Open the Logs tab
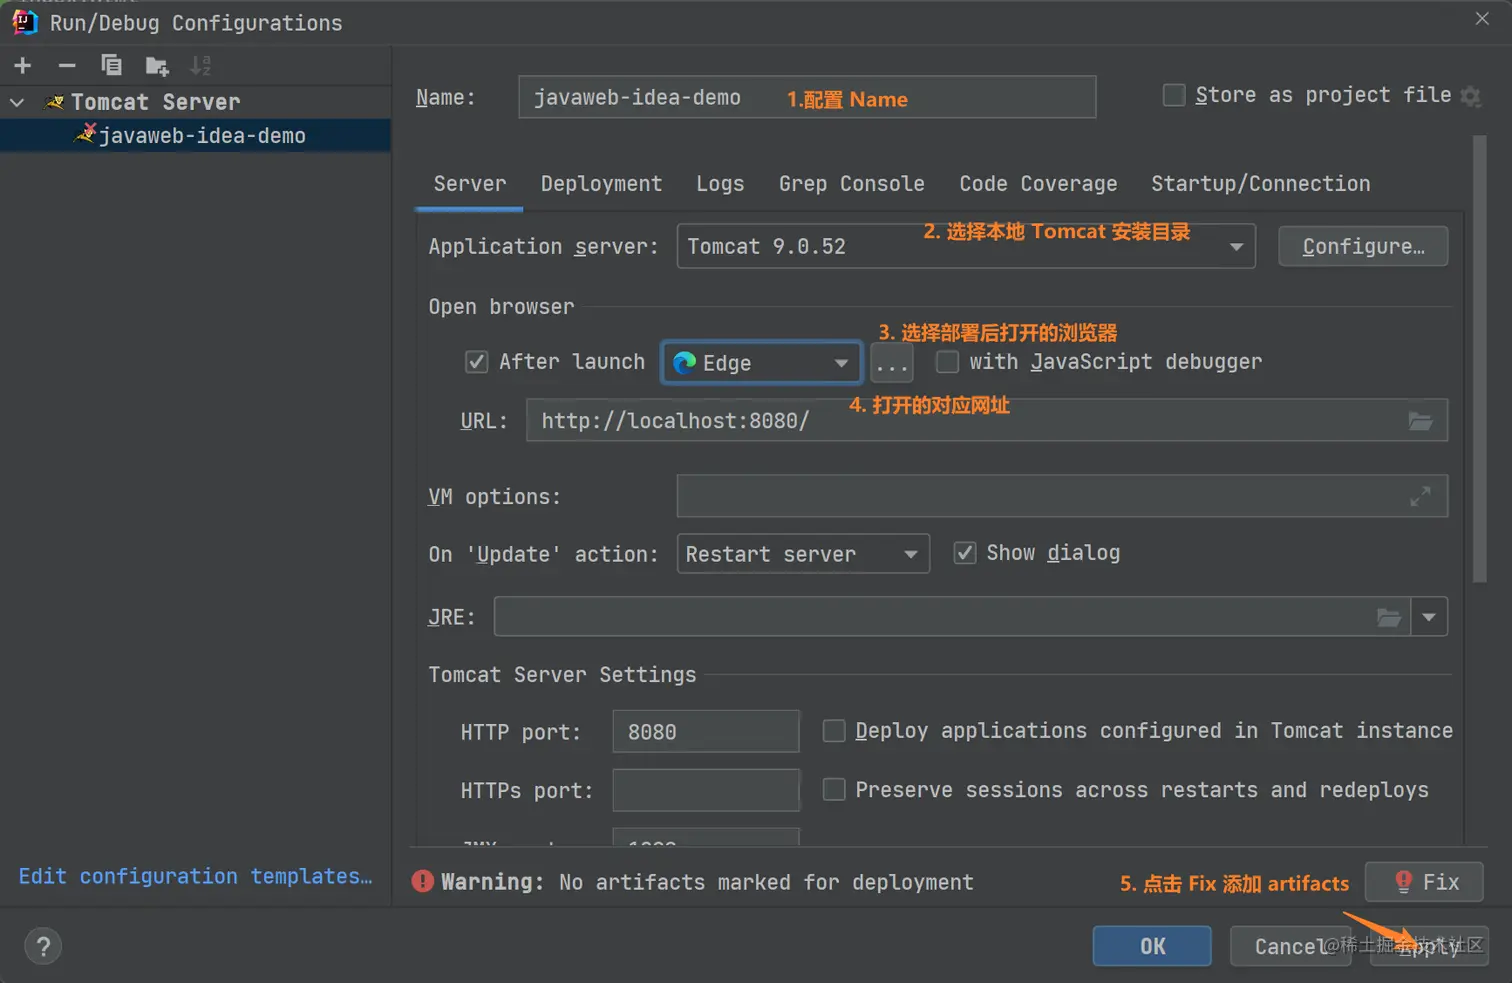Viewport: 1512px width, 983px height. point(720,184)
